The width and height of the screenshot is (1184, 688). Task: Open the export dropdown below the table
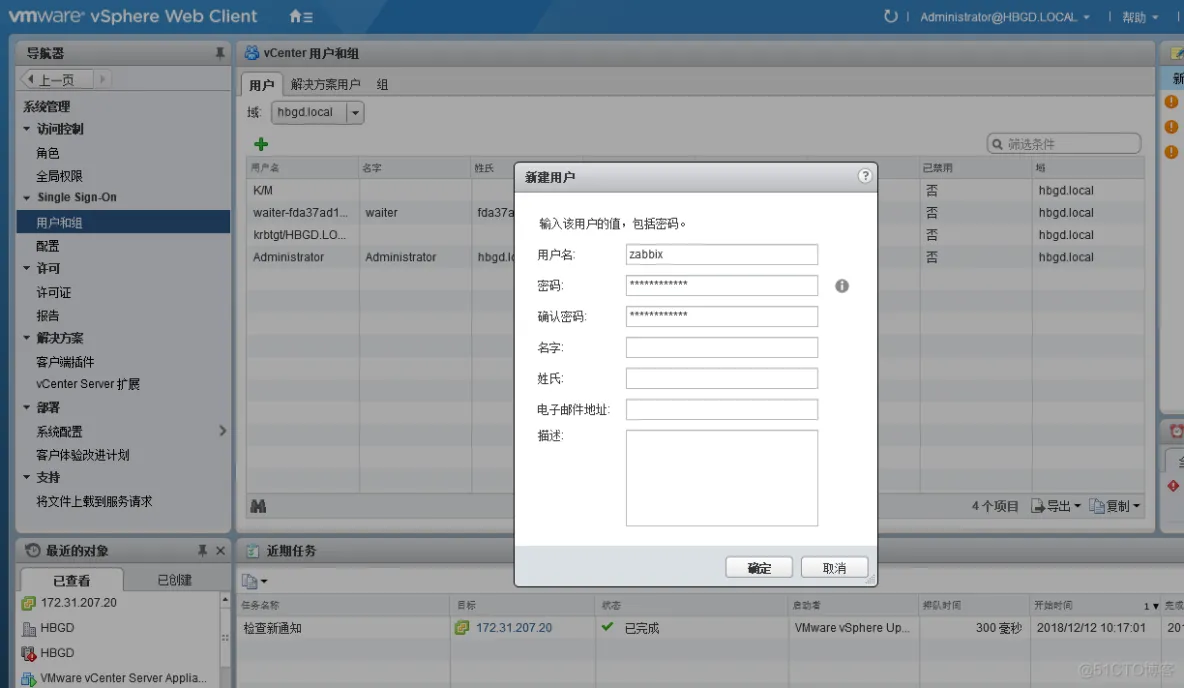tap(1056, 506)
